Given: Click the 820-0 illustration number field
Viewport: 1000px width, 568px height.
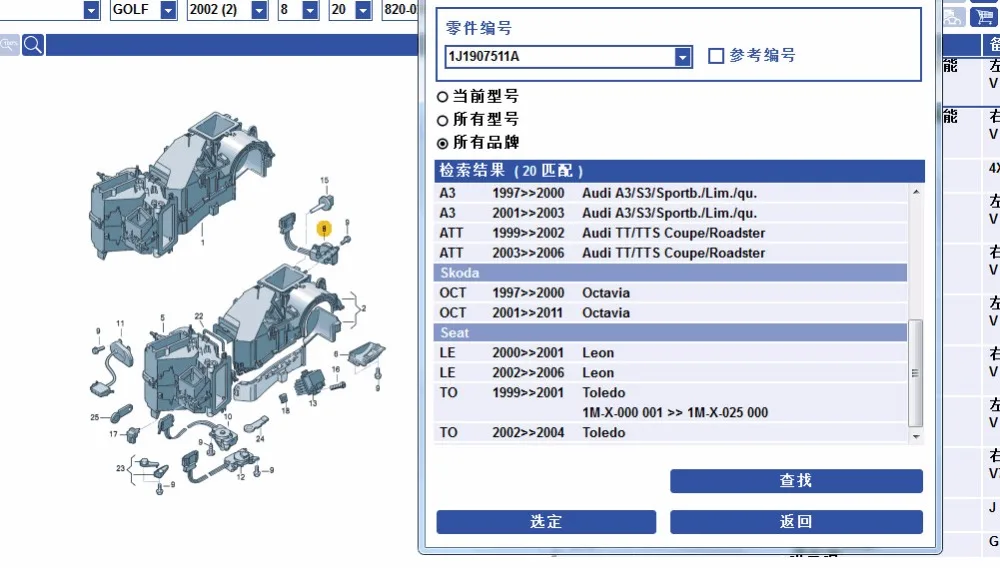Looking at the screenshot, I should coord(400,10).
